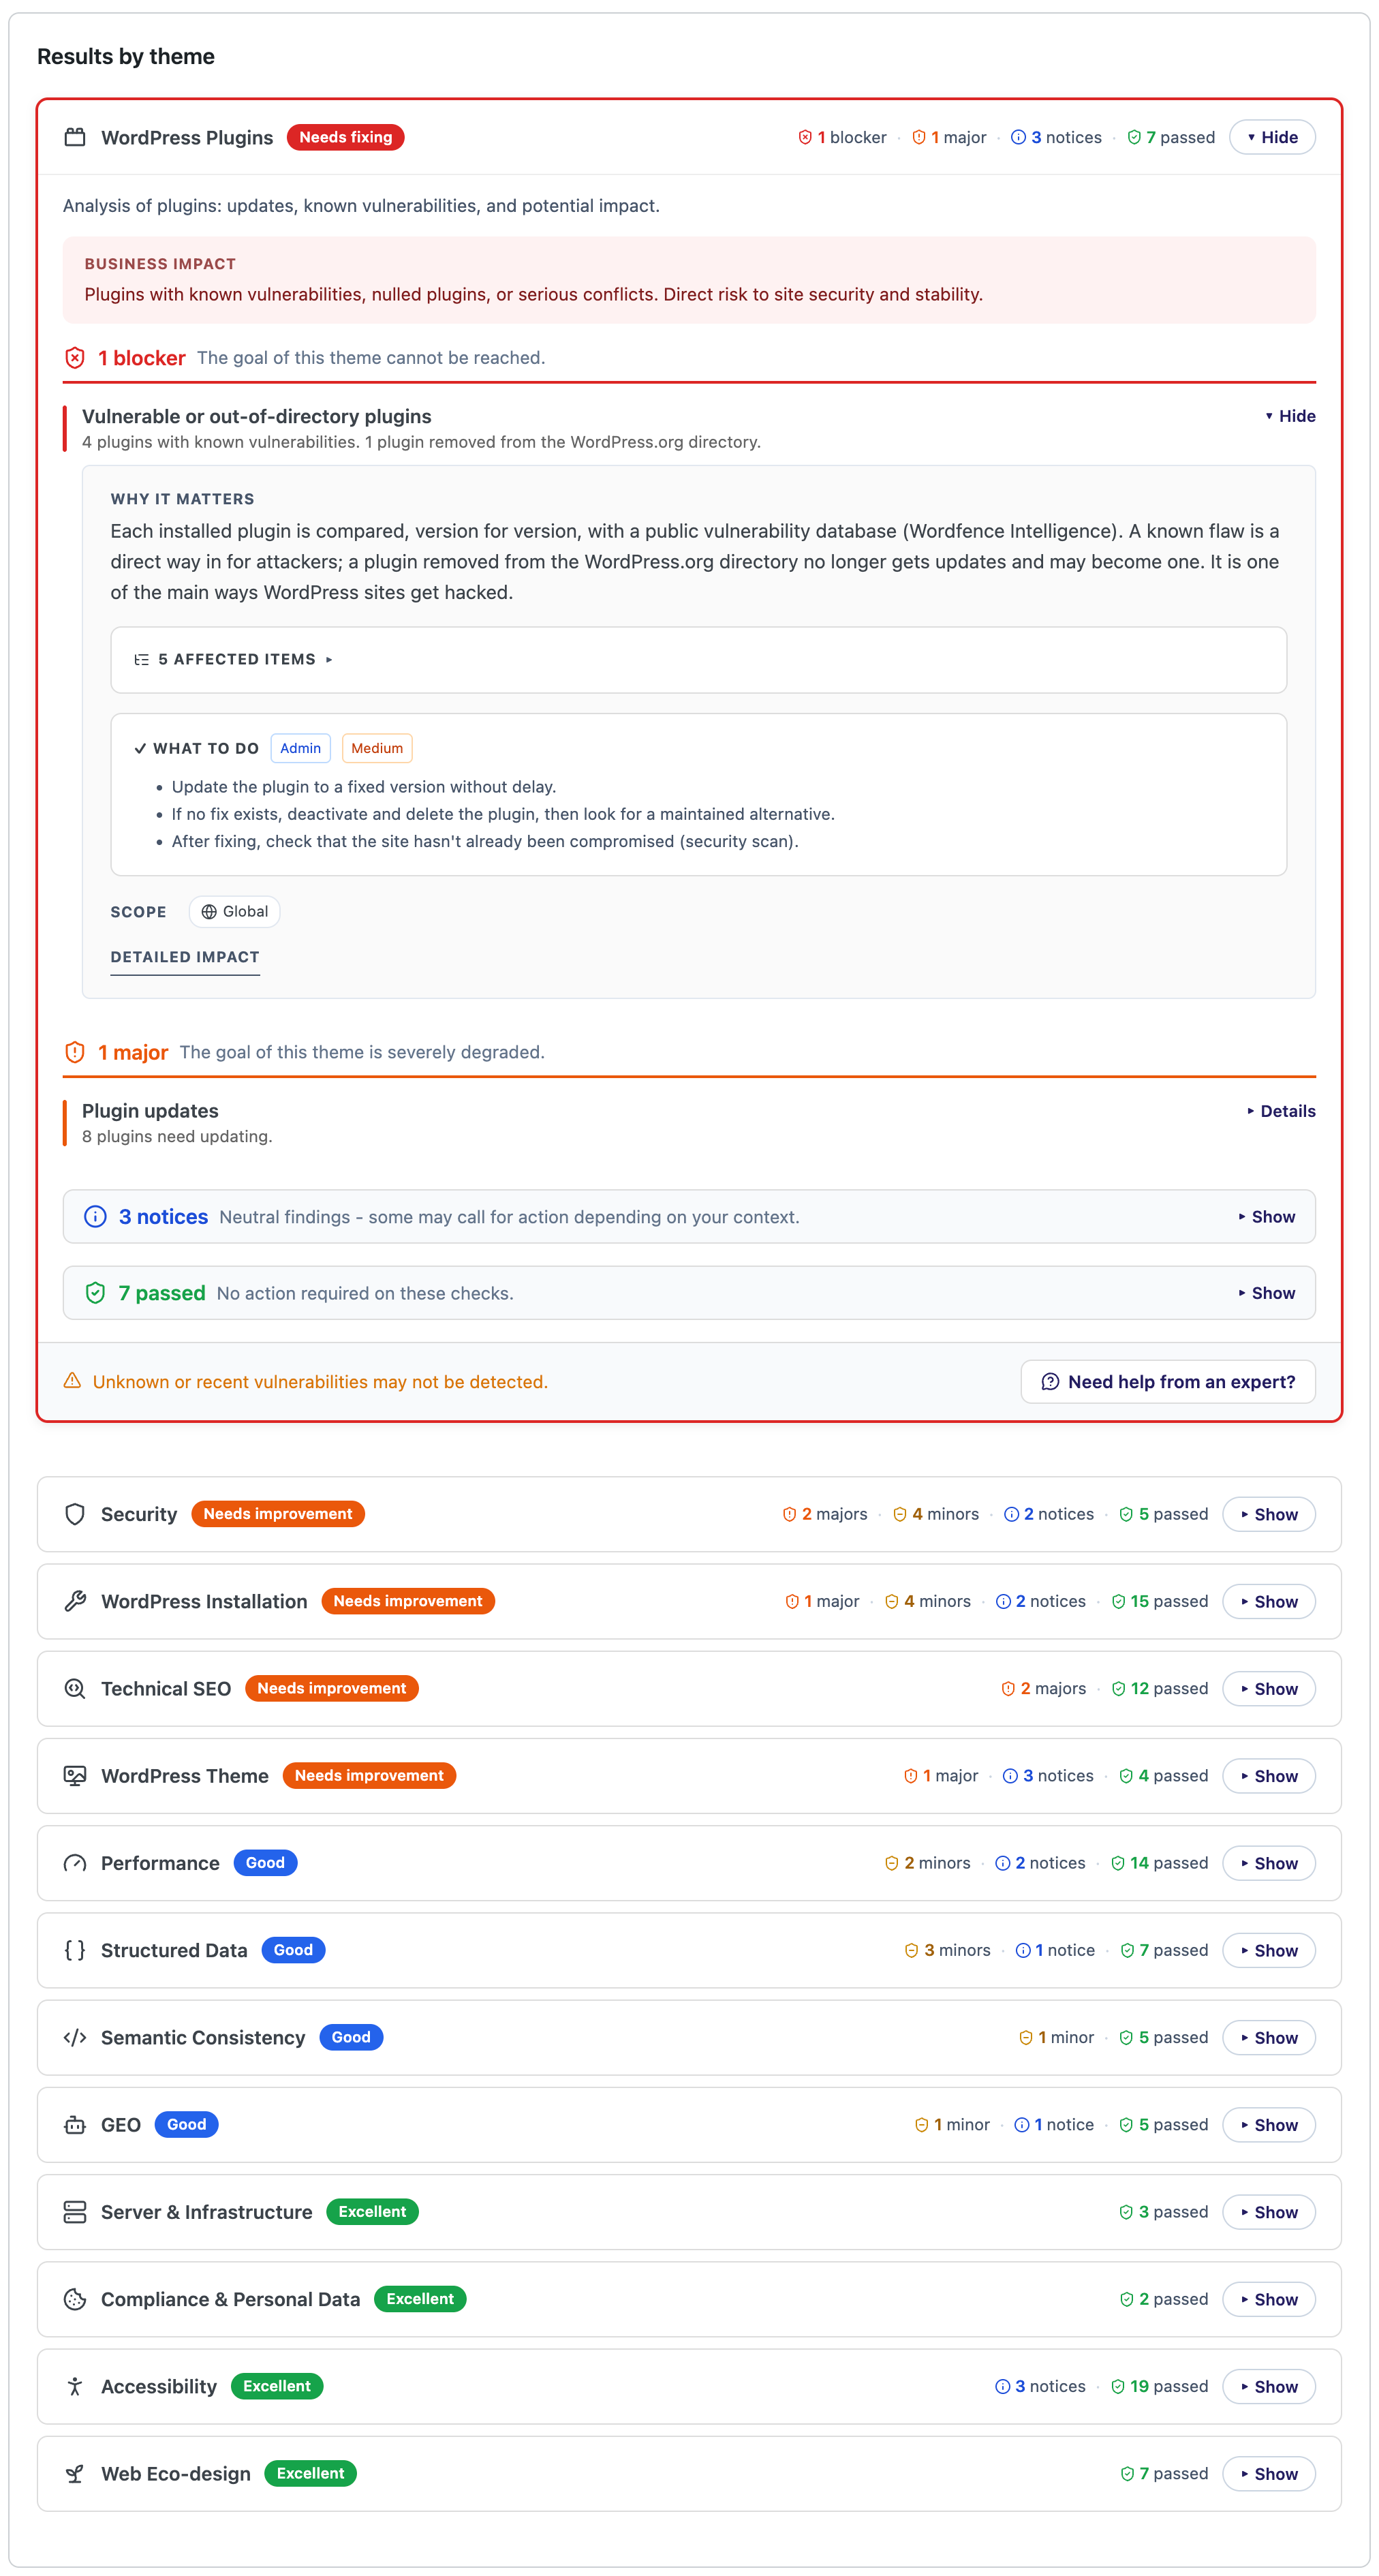Viewport: 1379px width, 2576px height.
Task: Click the Medium difficulty tag
Action: click(377, 748)
